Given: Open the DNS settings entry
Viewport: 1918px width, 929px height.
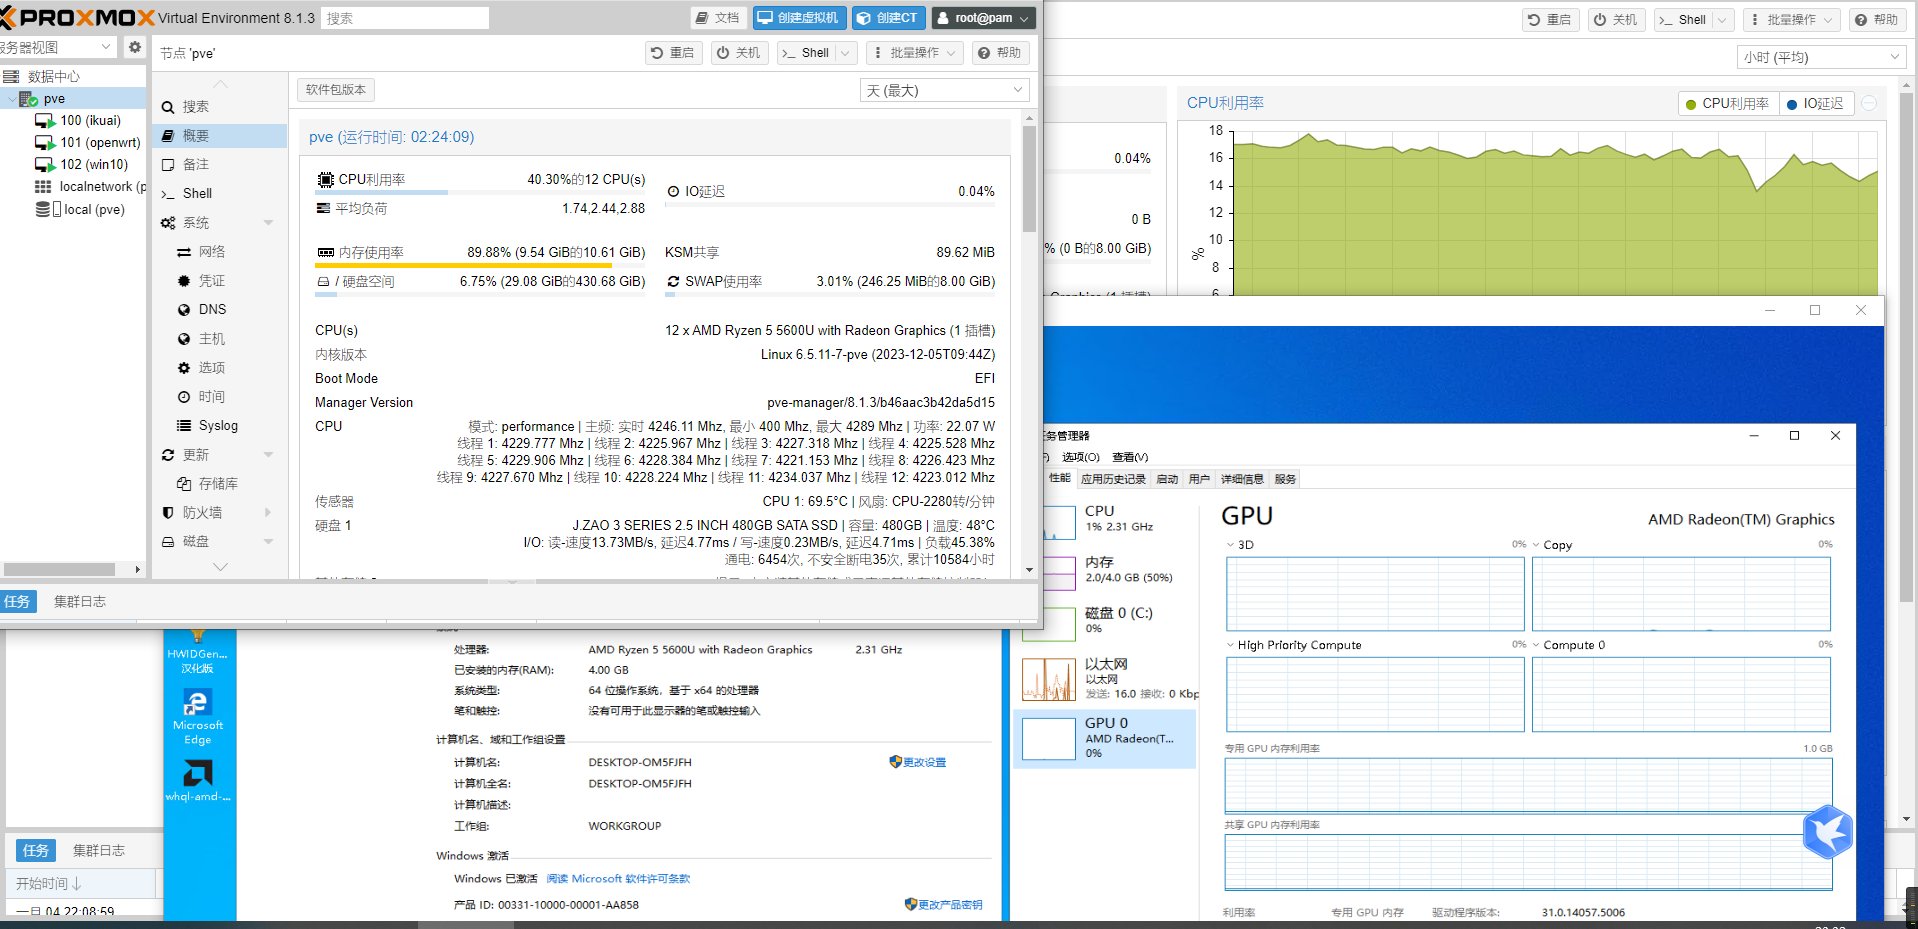Looking at the screenshot, I should 219,310.
